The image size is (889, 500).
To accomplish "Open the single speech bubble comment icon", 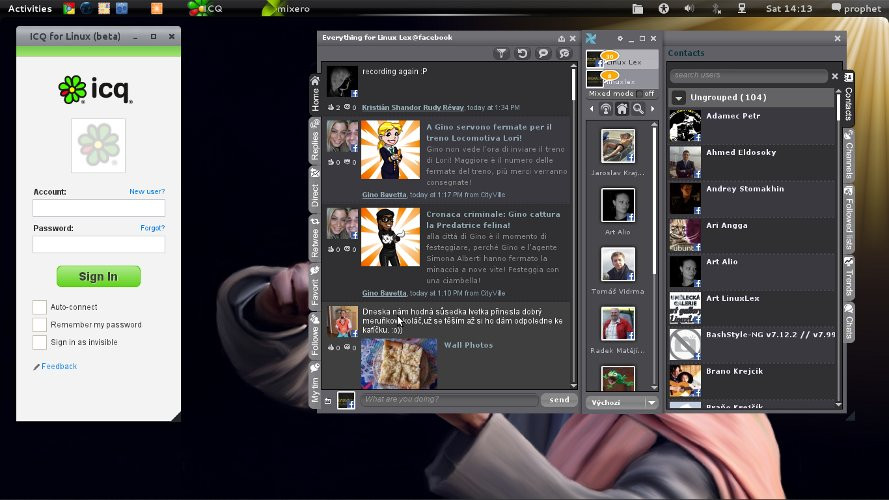I will (543, 53).
